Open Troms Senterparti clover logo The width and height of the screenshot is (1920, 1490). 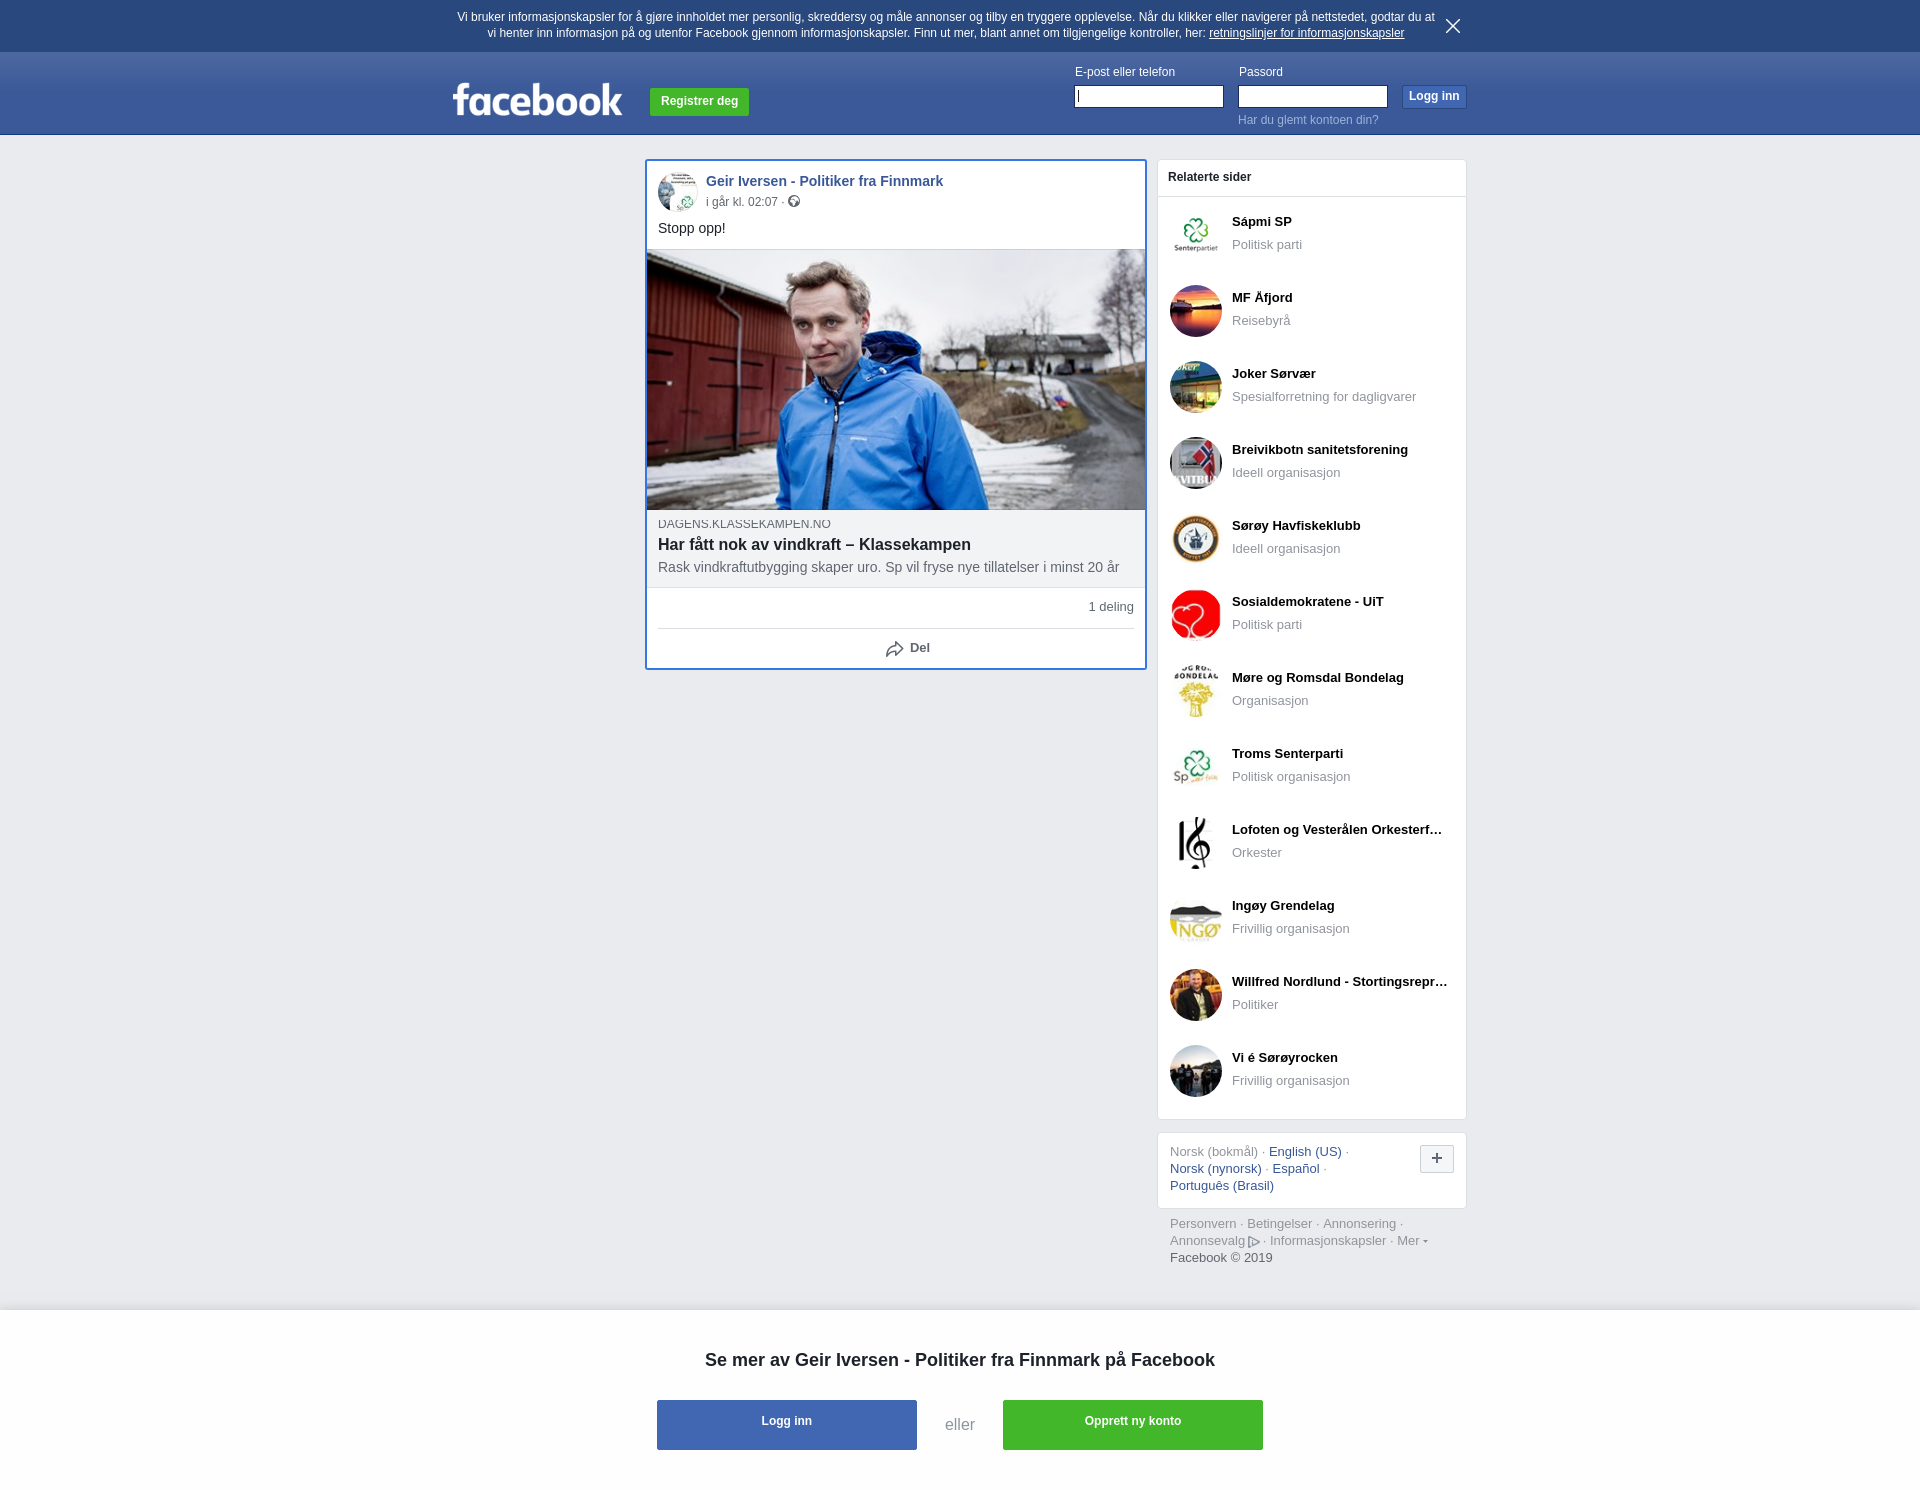coord(1196,767)
